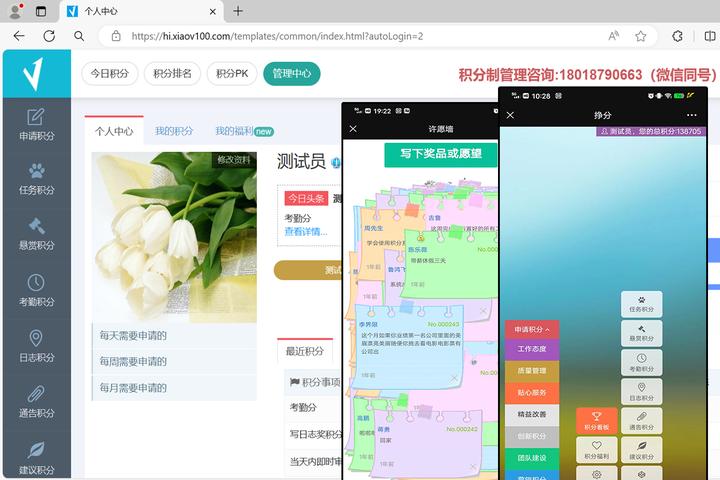The width and height of the screenshot is (720, 480).
Task: Open the 每周需要申请的 row
Action: point(174,361)
